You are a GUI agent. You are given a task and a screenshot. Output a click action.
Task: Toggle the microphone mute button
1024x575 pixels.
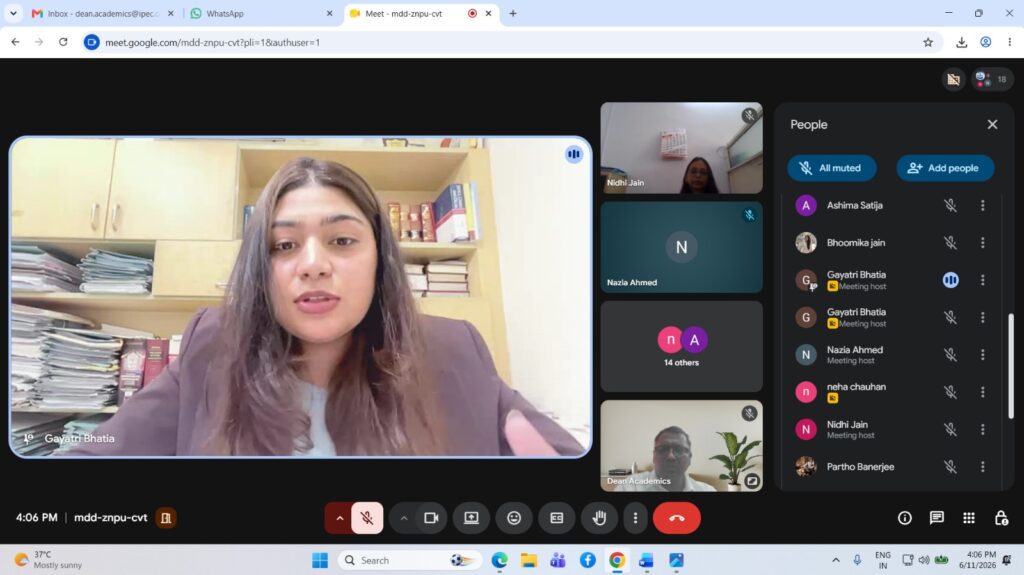point(367,518)
